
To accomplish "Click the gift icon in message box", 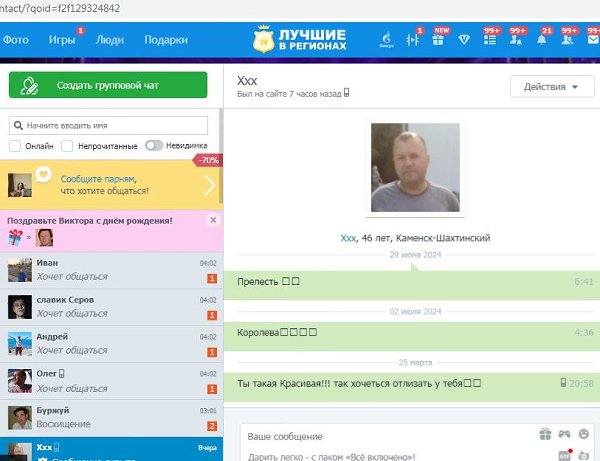I will [545, 434].
